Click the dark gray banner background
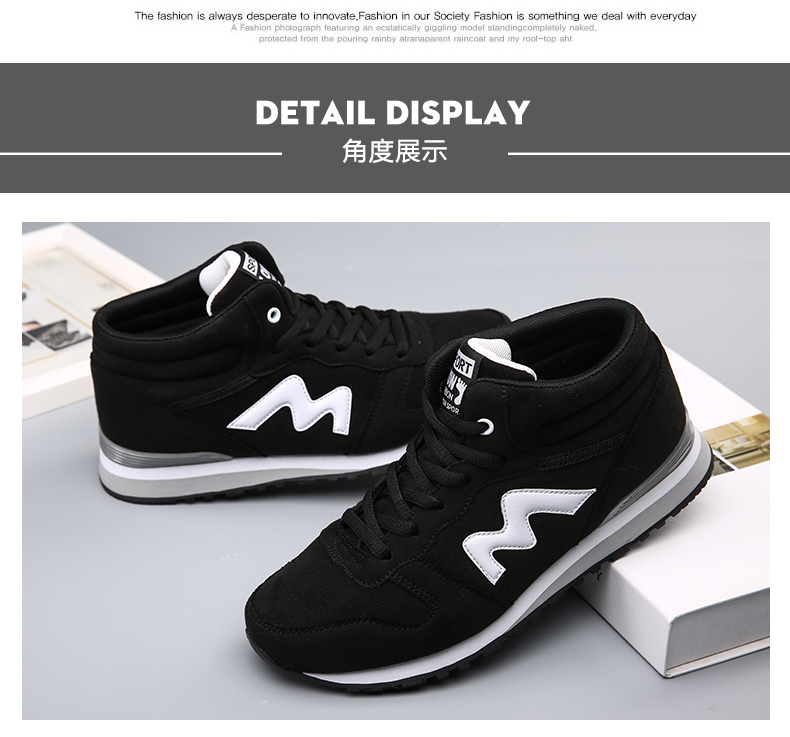790x737 pixels. 395,128
